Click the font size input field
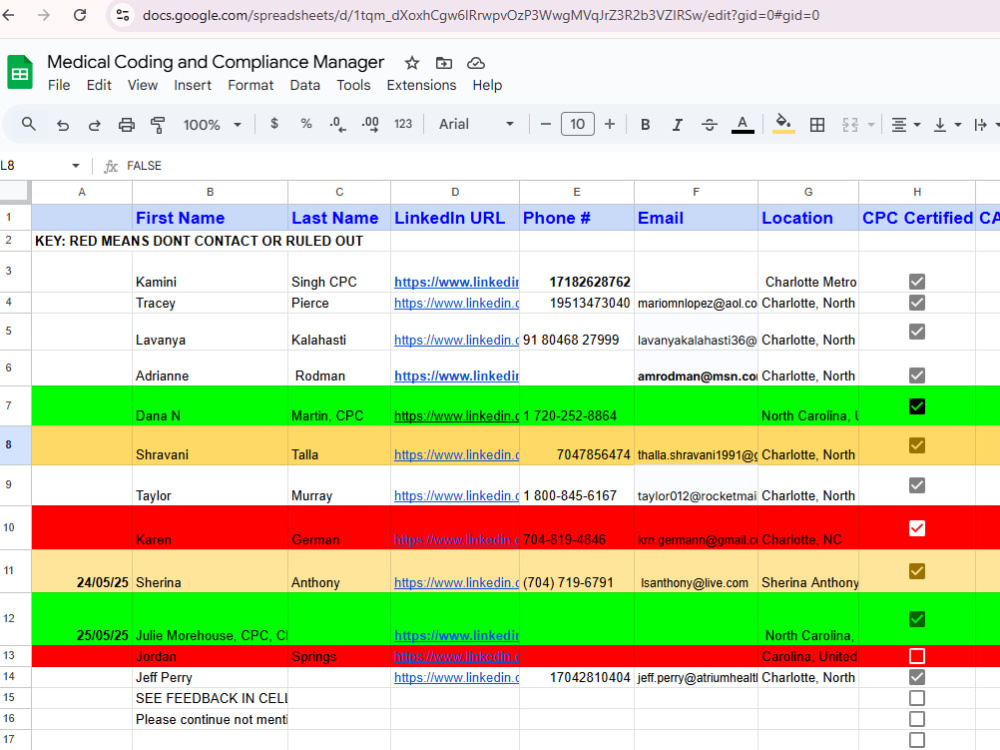The width and height of the screenshot is (1000, 750). pyautogui.click(x=577, y=124)
